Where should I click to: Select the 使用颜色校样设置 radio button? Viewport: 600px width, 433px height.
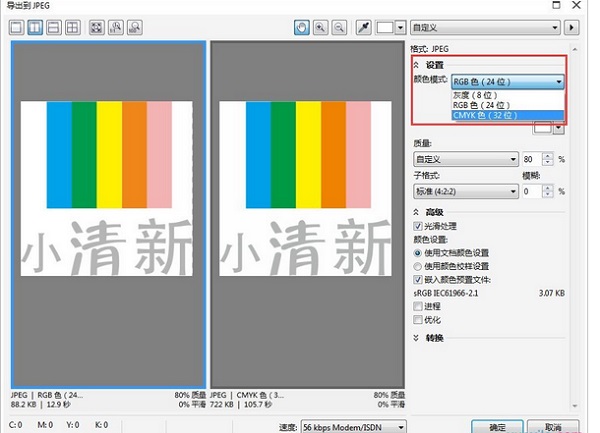[x=418, y=266]
